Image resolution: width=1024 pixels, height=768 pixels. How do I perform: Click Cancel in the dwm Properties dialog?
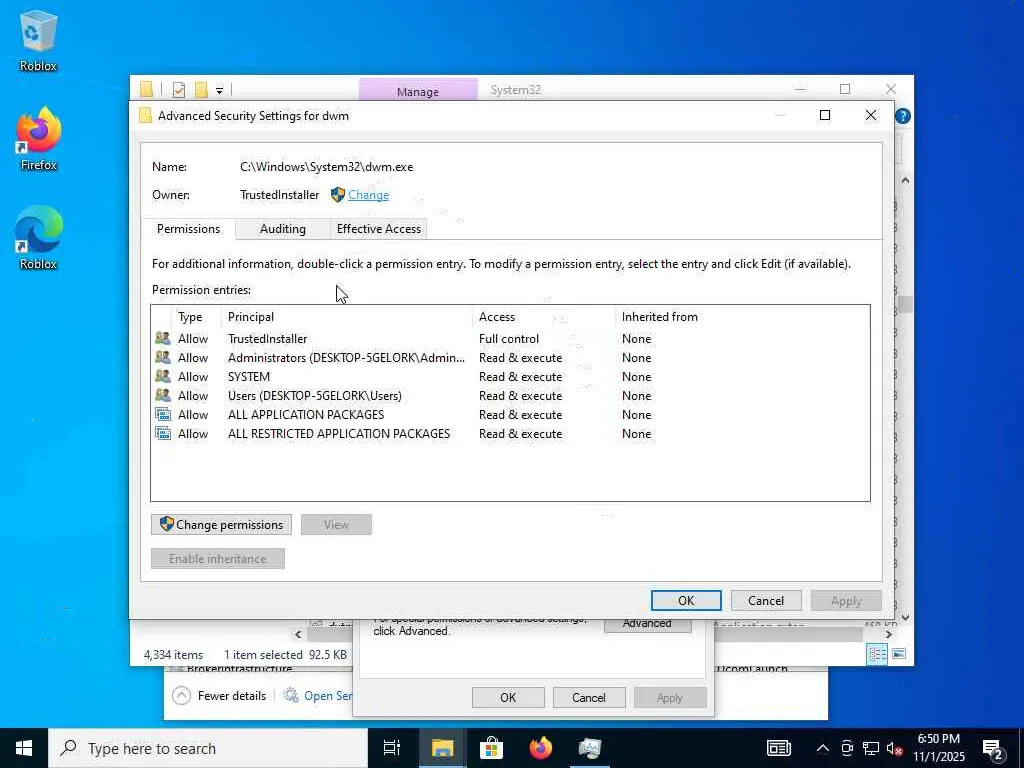(x=589, y=697)
